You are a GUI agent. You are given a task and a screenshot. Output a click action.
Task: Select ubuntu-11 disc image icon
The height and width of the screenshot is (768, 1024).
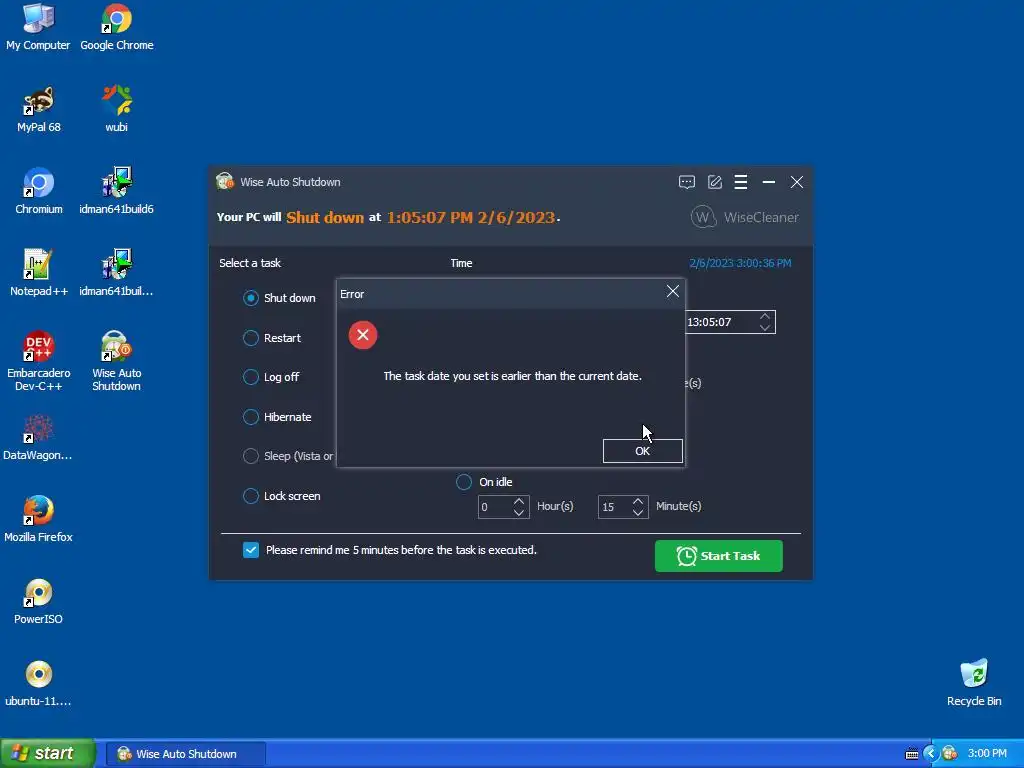coord(39,683)
